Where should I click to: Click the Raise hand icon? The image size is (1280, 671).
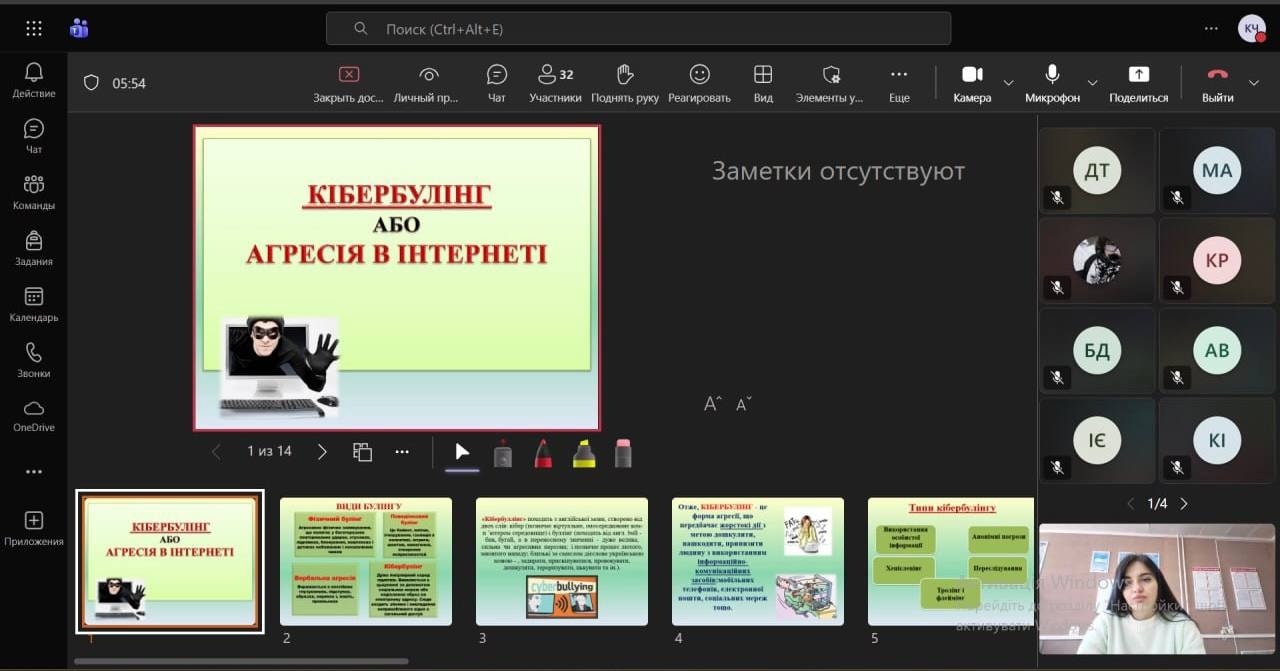pos(625,75)
